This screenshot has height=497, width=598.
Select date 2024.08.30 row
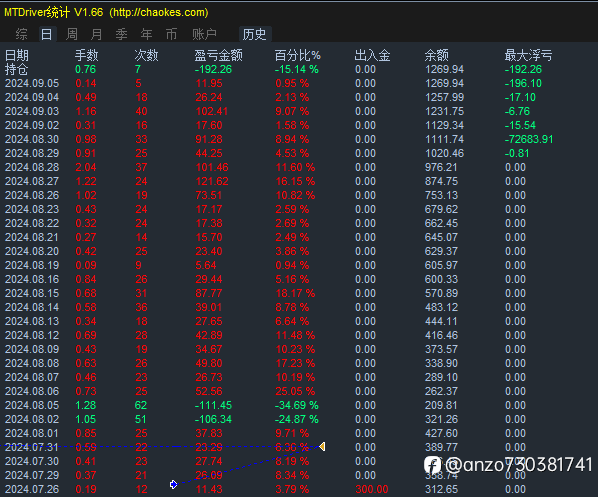click(x=32, y=139)
